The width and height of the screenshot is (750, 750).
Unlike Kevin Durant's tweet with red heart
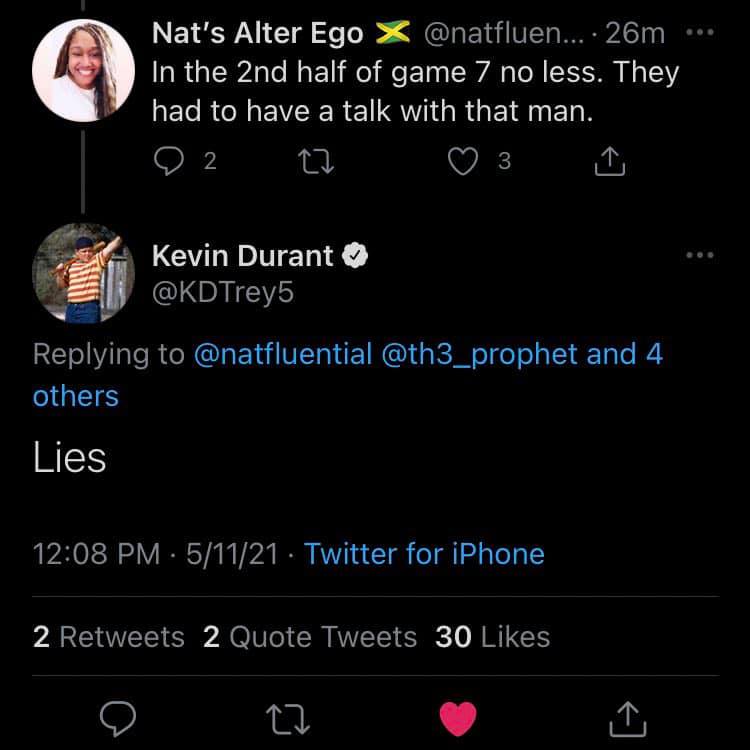tap(459, 717)
